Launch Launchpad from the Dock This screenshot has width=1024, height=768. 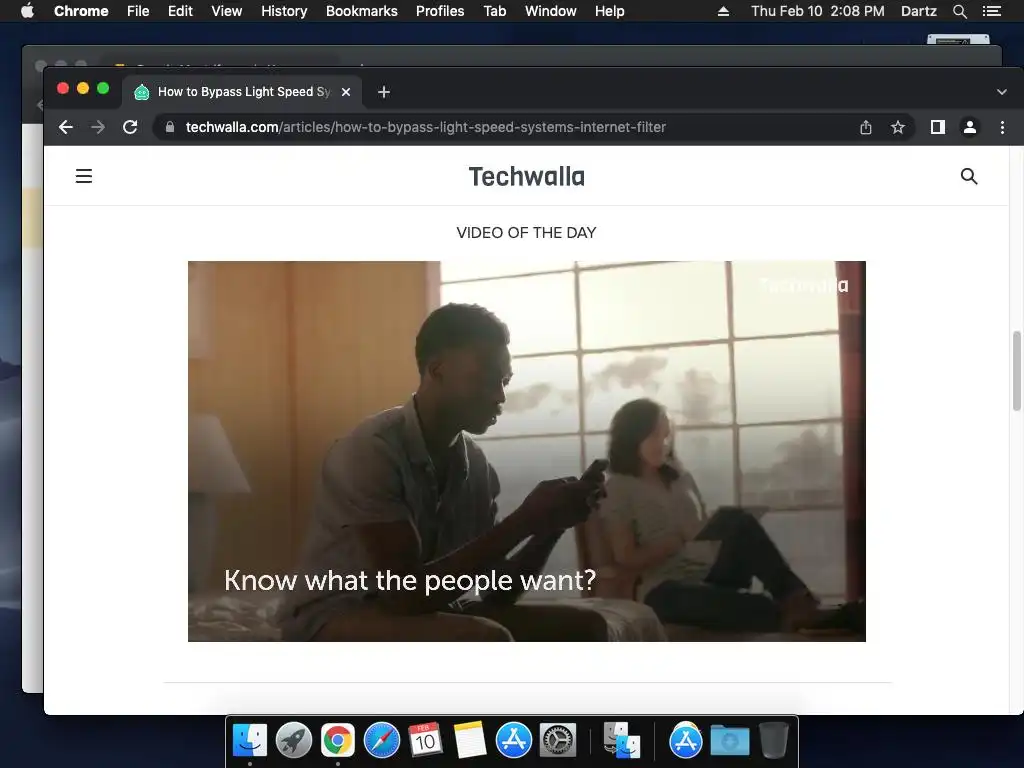(294, 740)
